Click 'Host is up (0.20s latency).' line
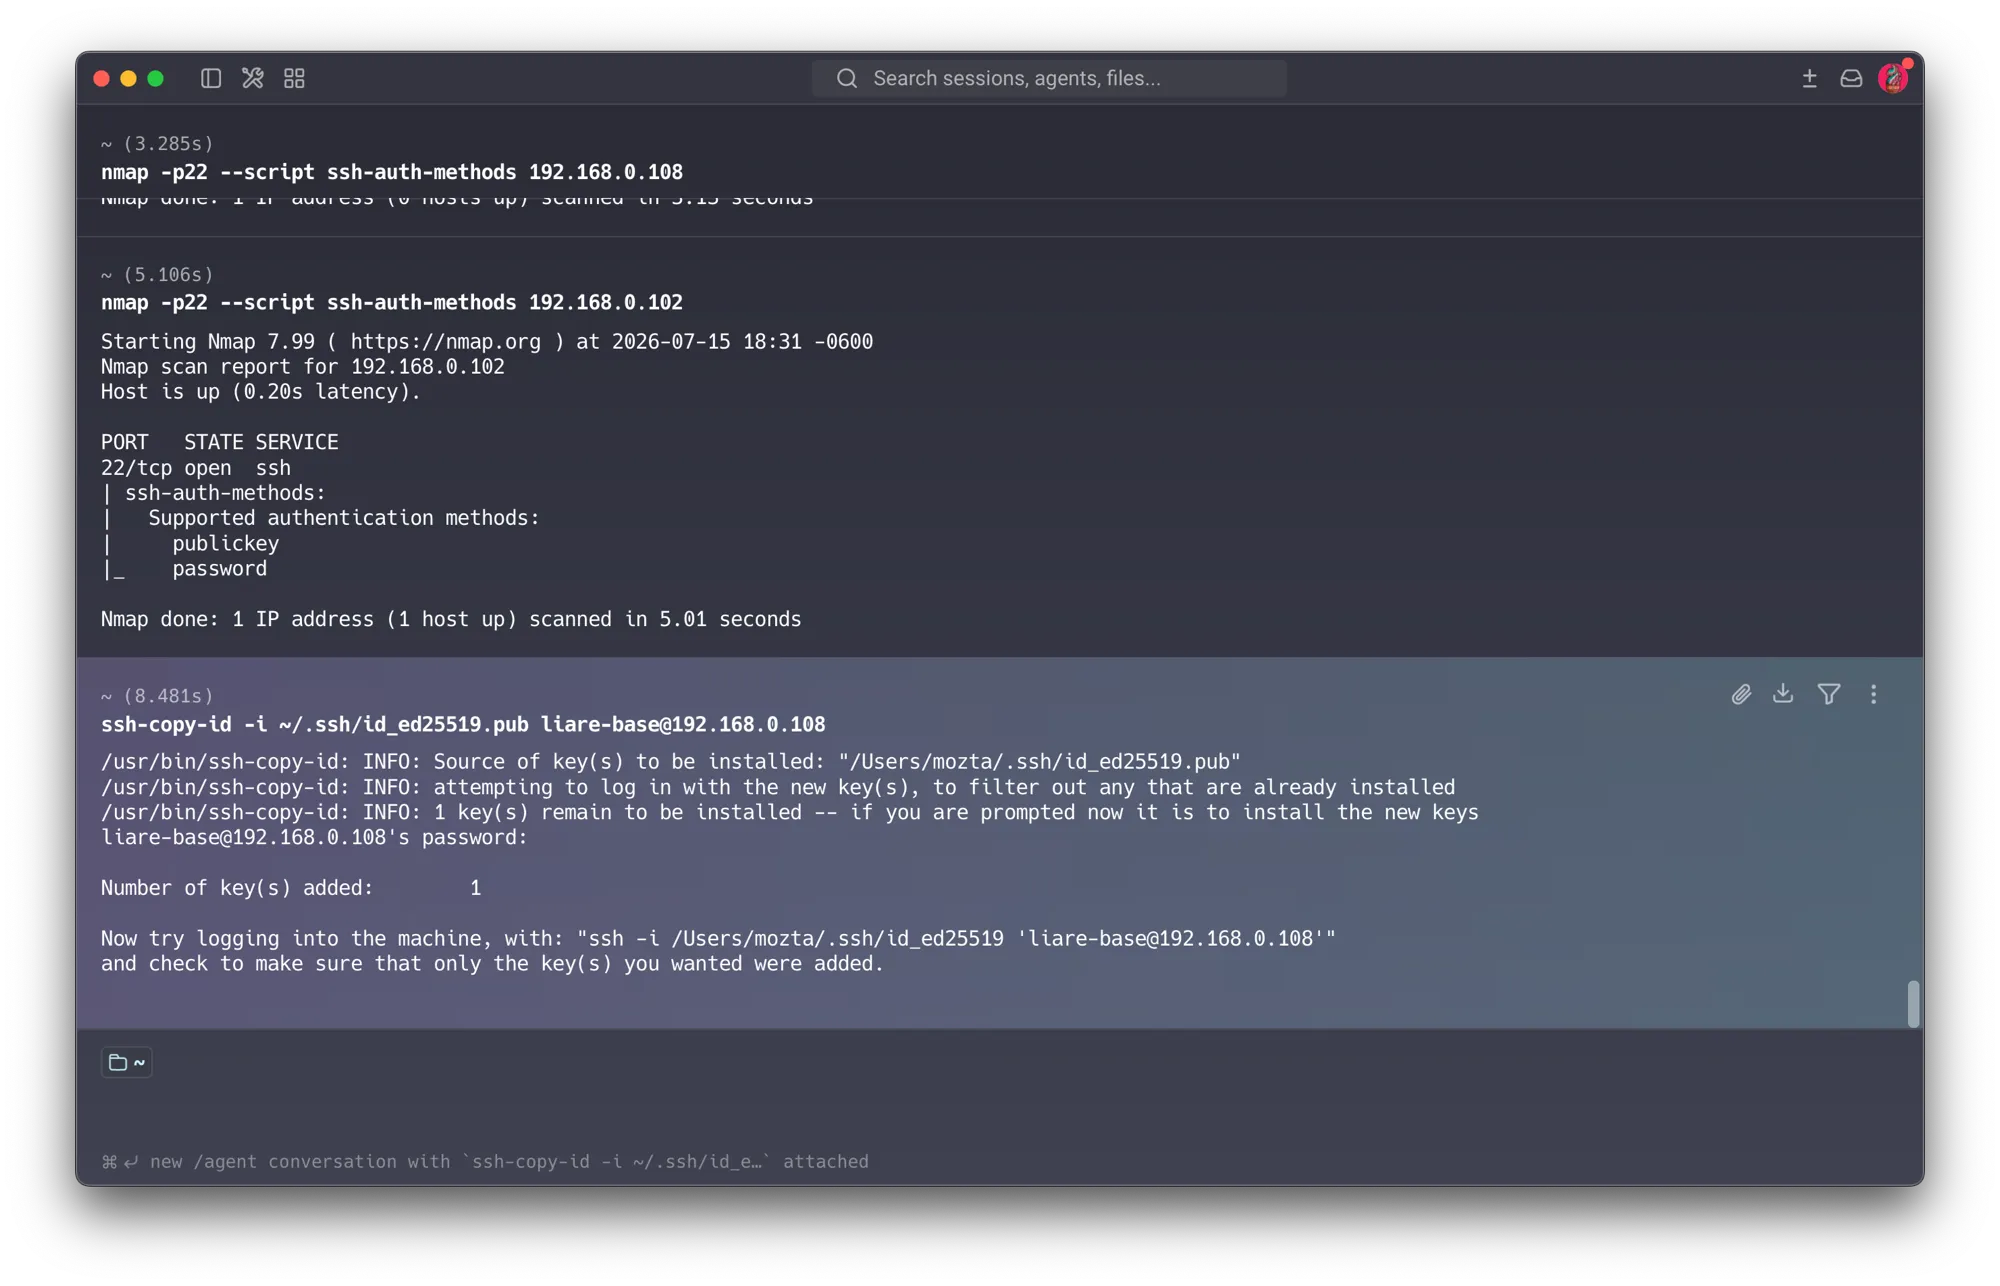The image size is (2000, 1286). point(261,392)
